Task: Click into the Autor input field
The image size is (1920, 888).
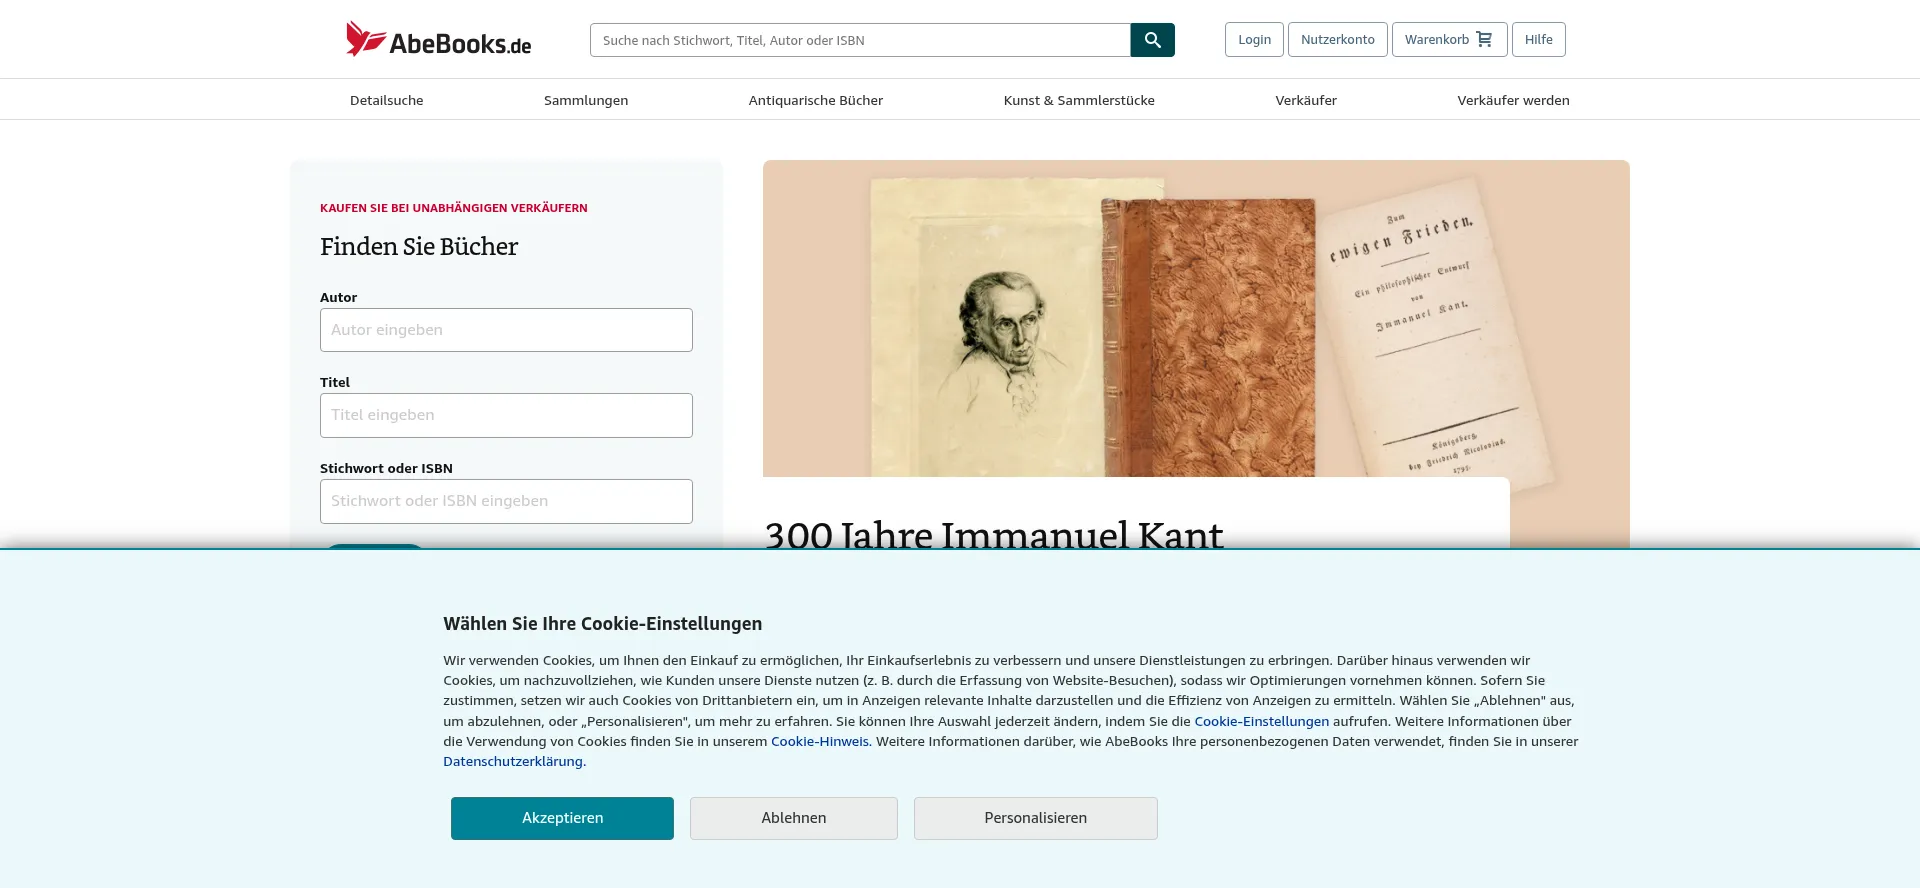Action: pos(506,330)
